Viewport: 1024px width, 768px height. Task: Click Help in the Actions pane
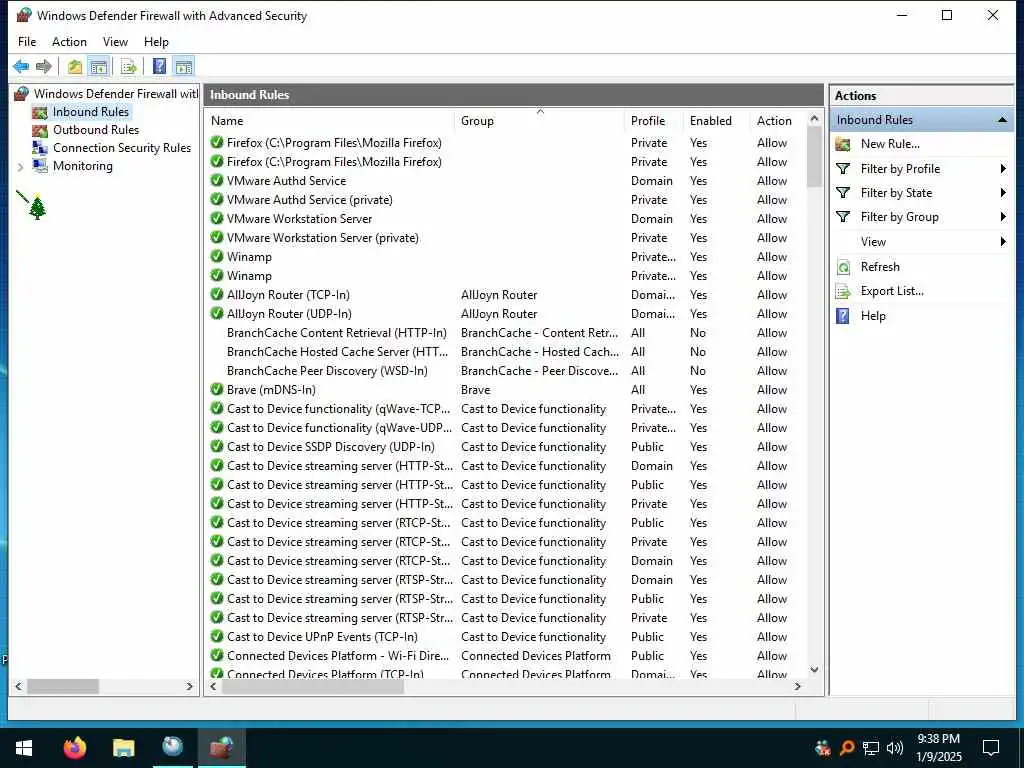click(873, 316)
